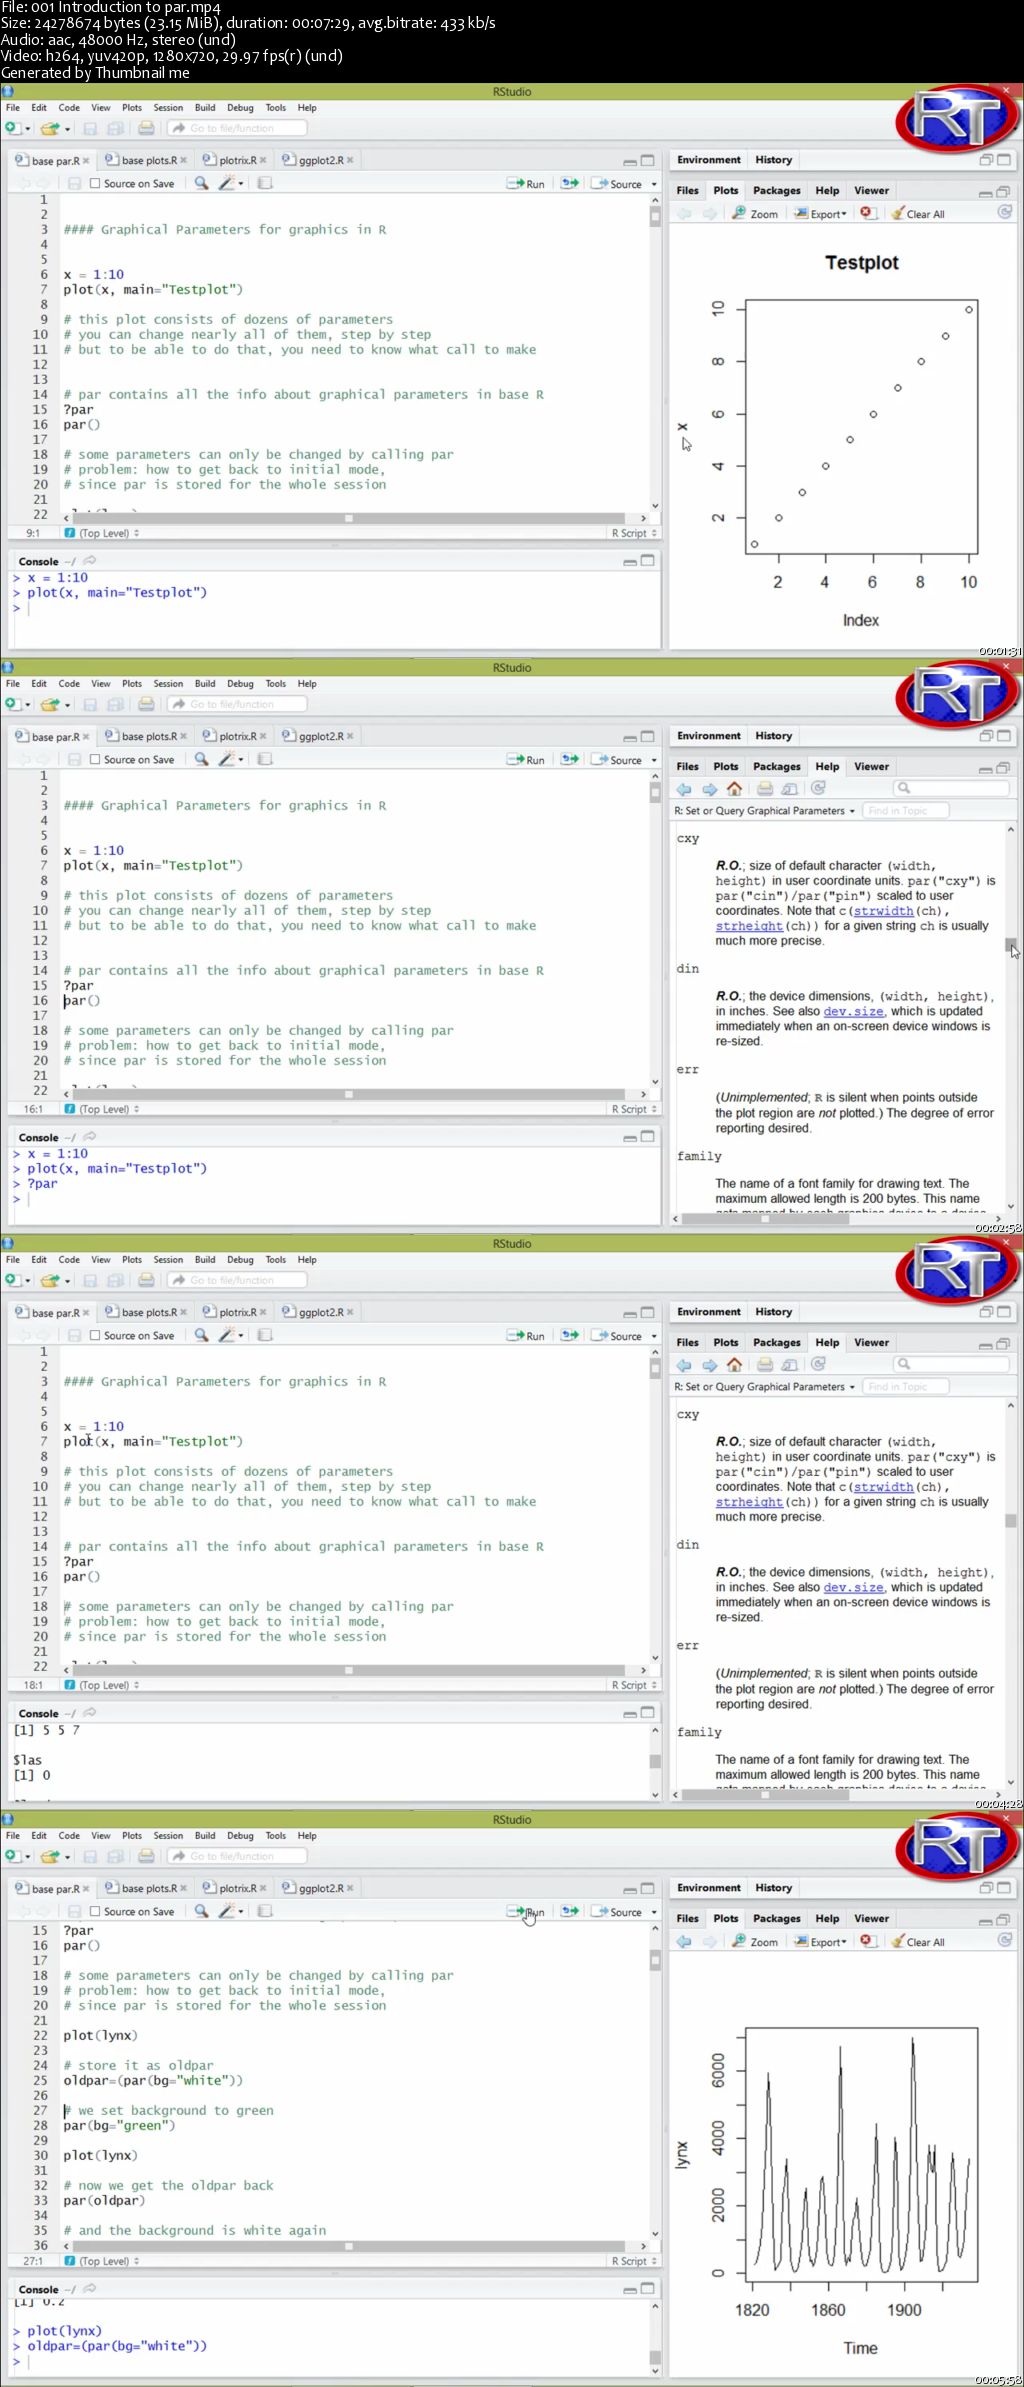Image resolution: width=1024 pixels, height=2387 pixels.
Task: Open R Script type selector in Testplot frame
Action: [634, 533]
